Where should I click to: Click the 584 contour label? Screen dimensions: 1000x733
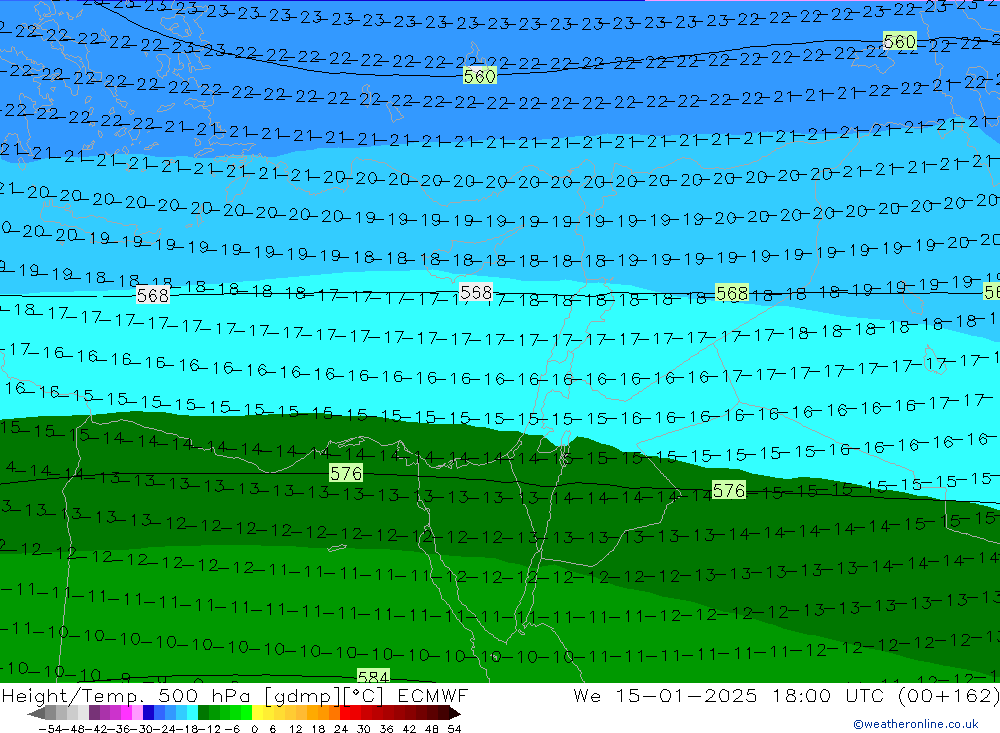coord(373,676)
